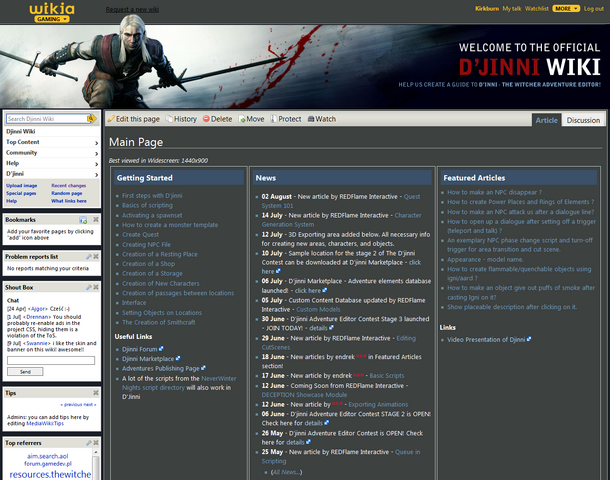Image resolution: width=610 pixels, height=480 pixels.
Task: Go to a Random page
Action: point(67,193)
